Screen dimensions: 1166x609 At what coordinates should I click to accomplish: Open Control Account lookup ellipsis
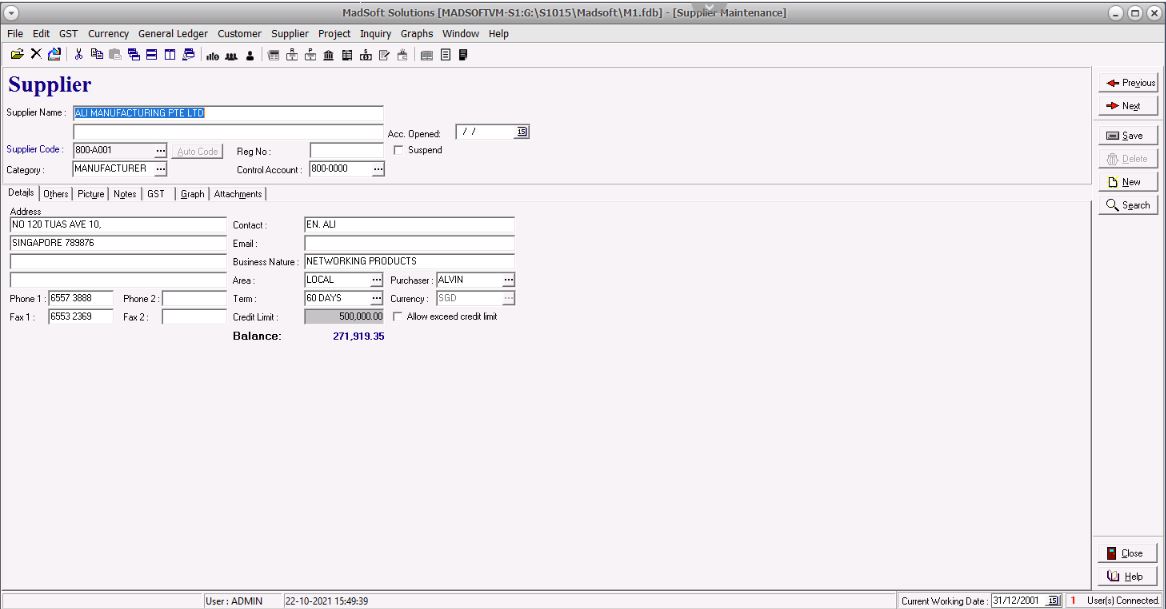click(378, 170)
